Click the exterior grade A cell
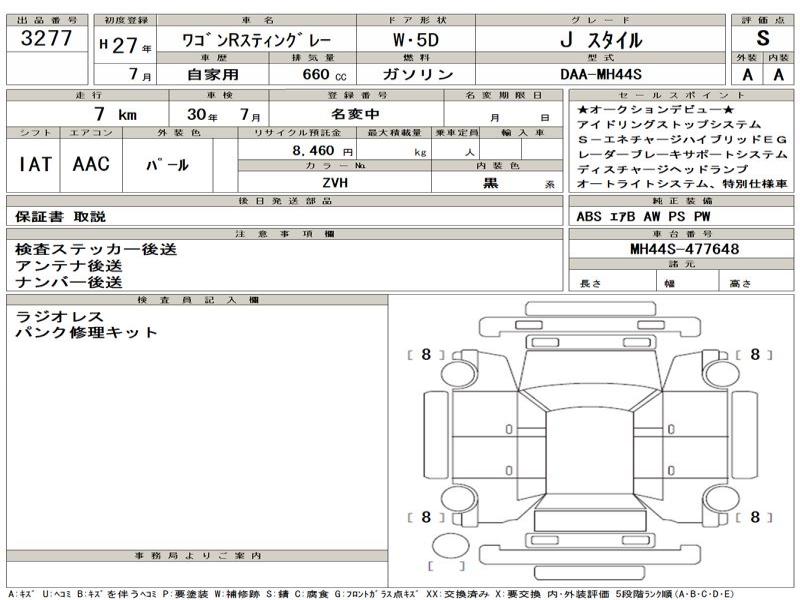 click(x=747, y=75)
